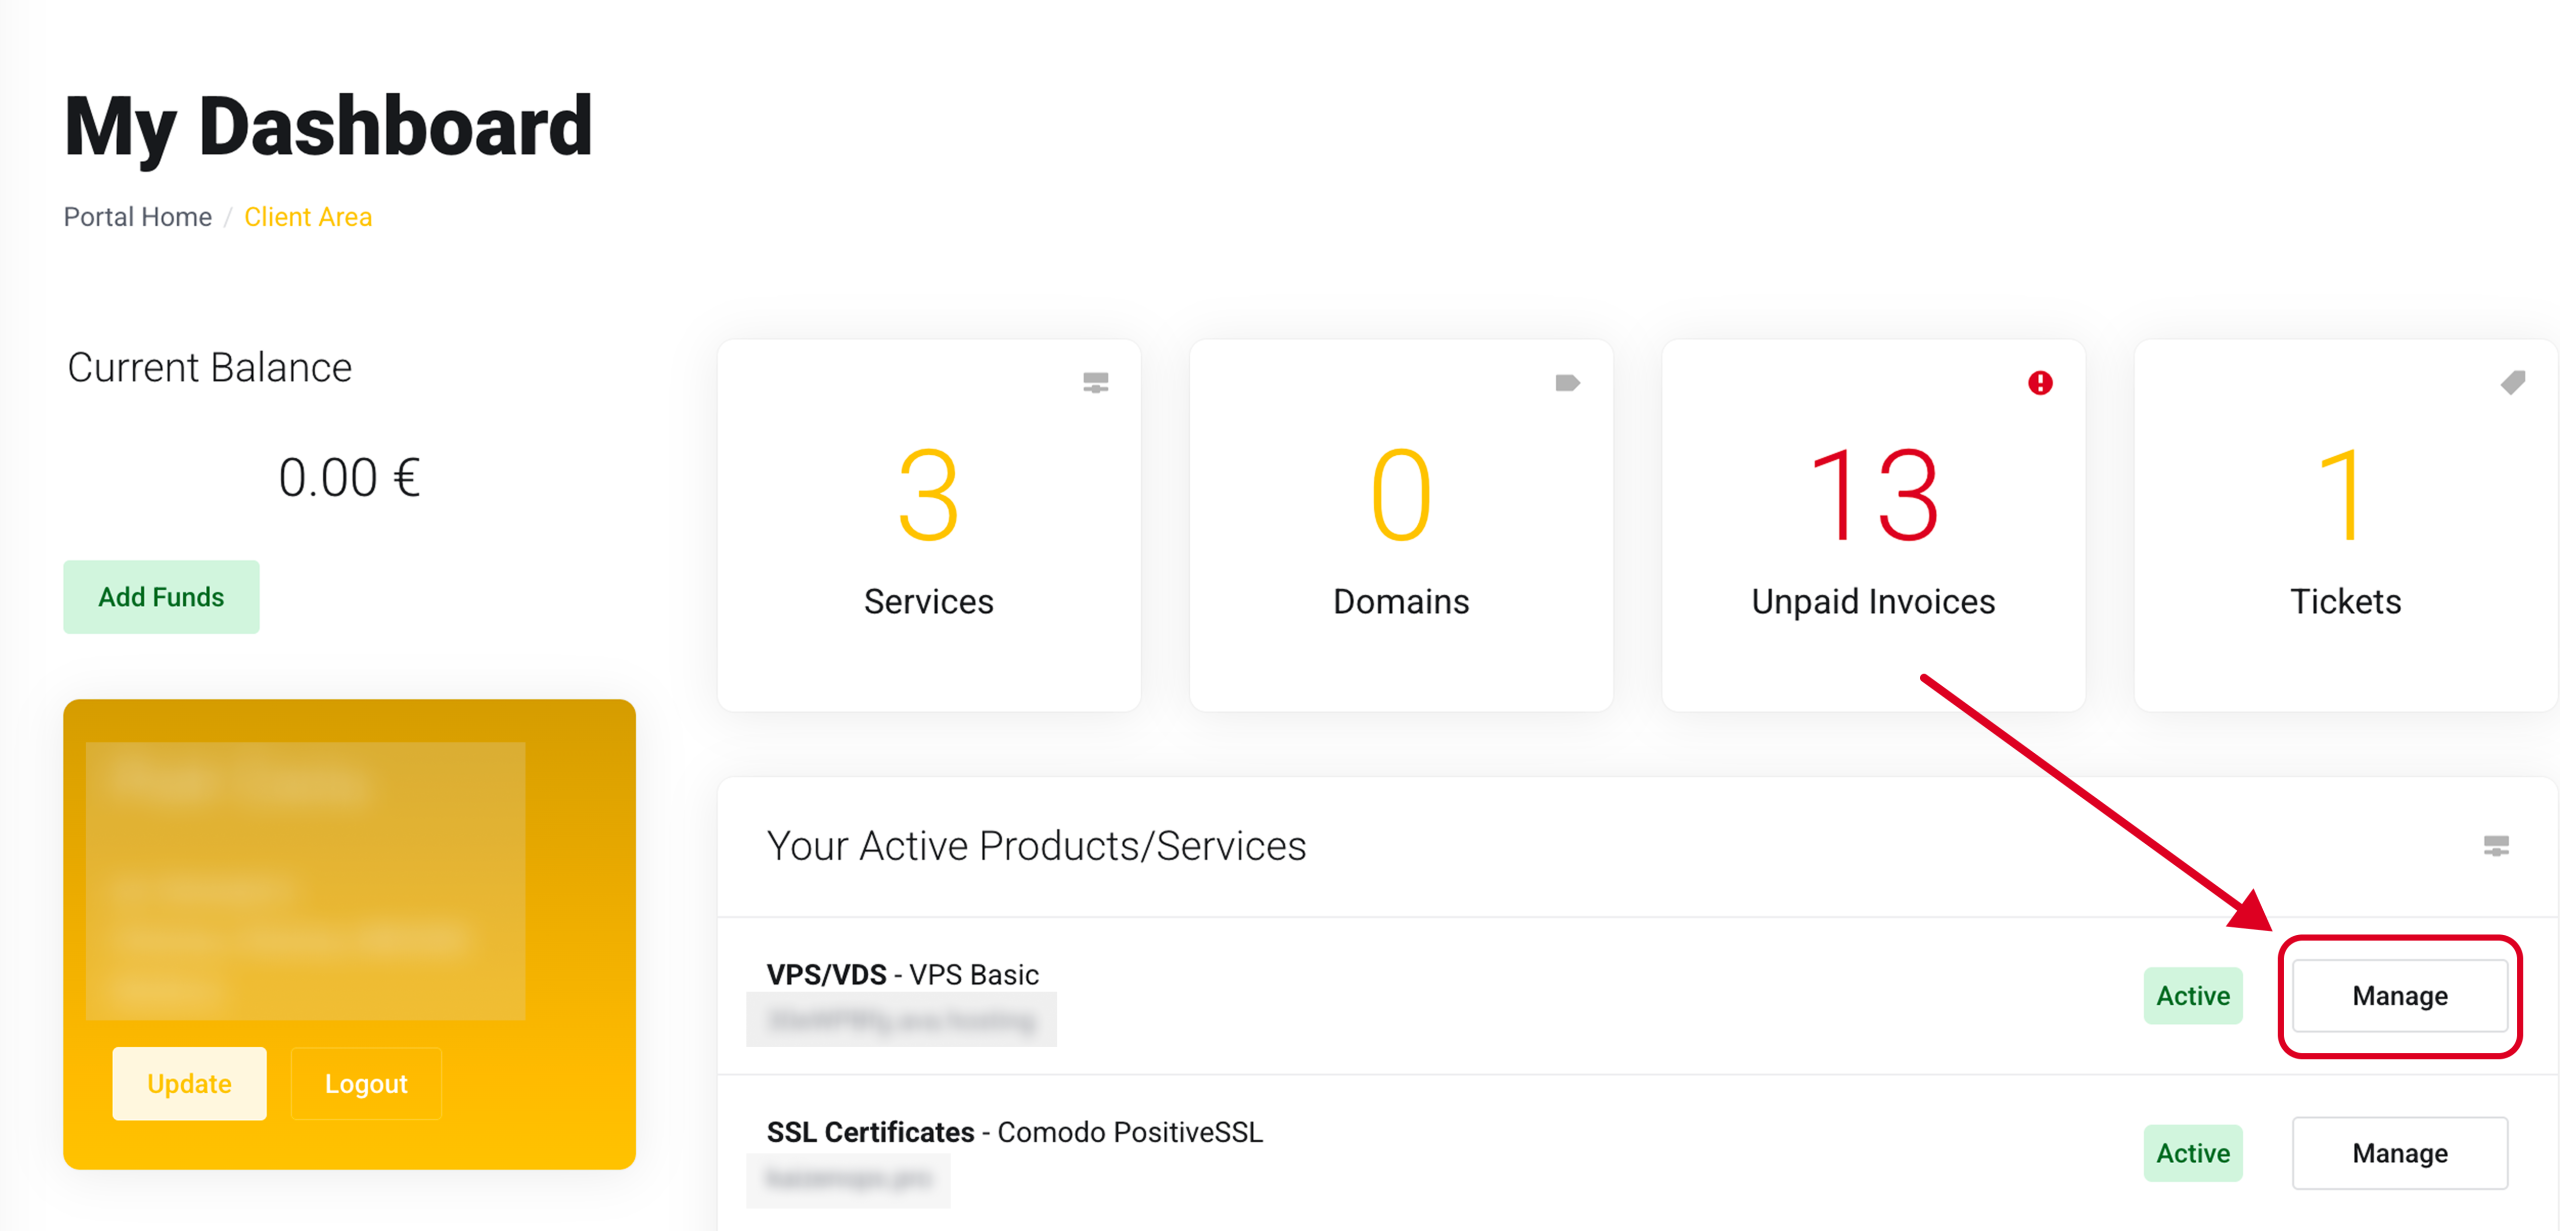This screenshot has width=2560, height=1231.
Task: Click the Update button on profile card
Action: 189,1084
